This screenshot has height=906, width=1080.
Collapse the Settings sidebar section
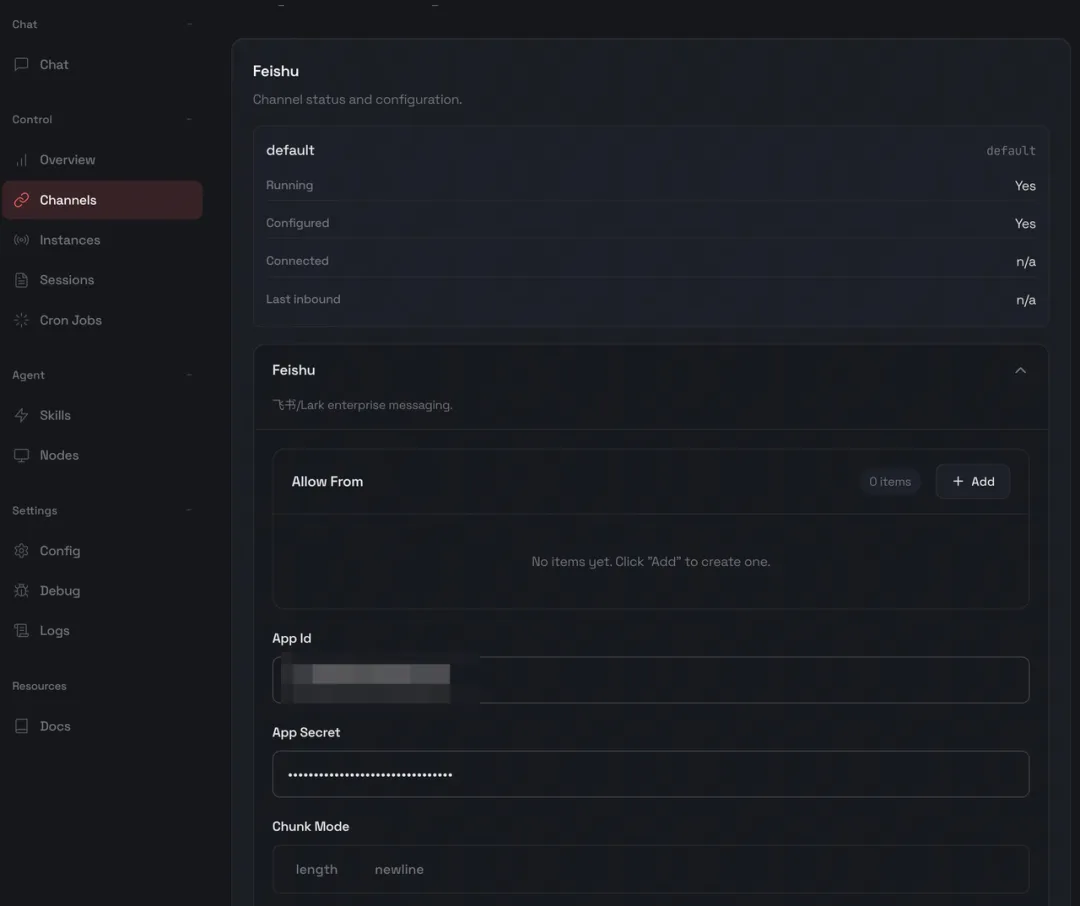pos(189,511)
